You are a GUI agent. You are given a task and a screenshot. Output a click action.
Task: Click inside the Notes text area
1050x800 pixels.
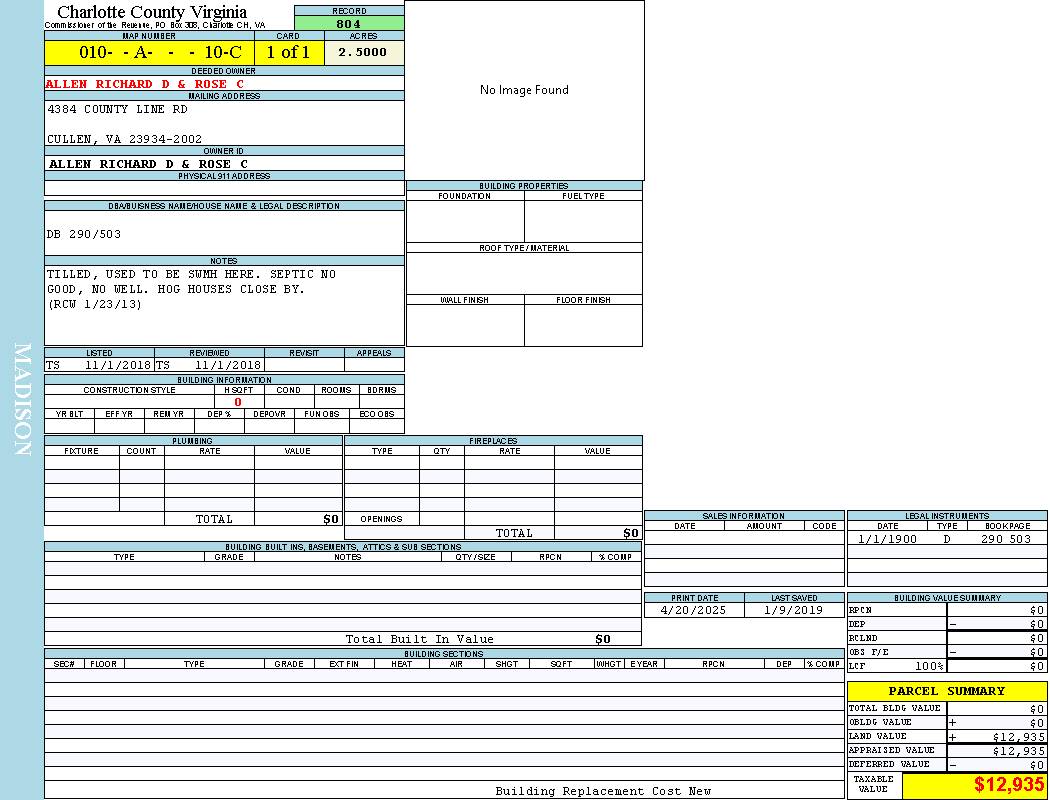(224, 304)
